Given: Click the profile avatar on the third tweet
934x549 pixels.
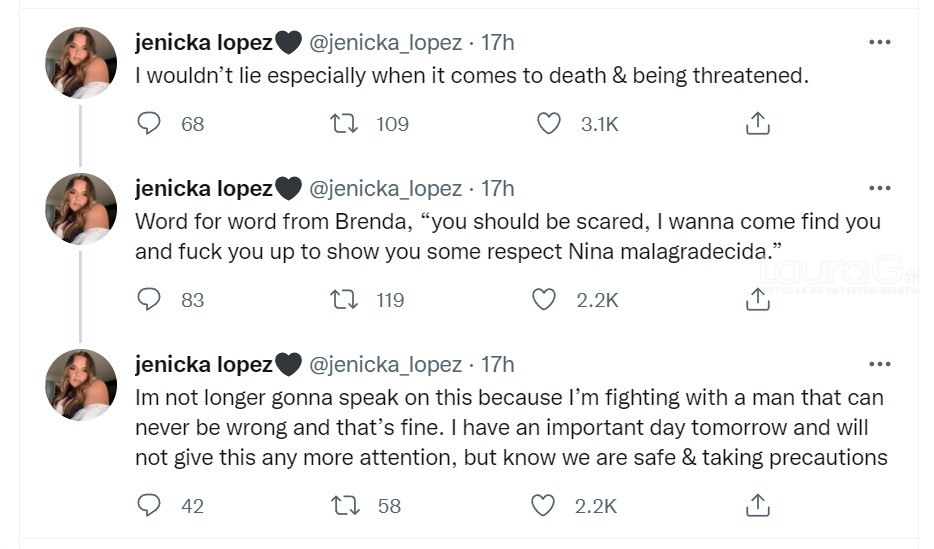Looking at the screenshot, I should tap(81, 384).
